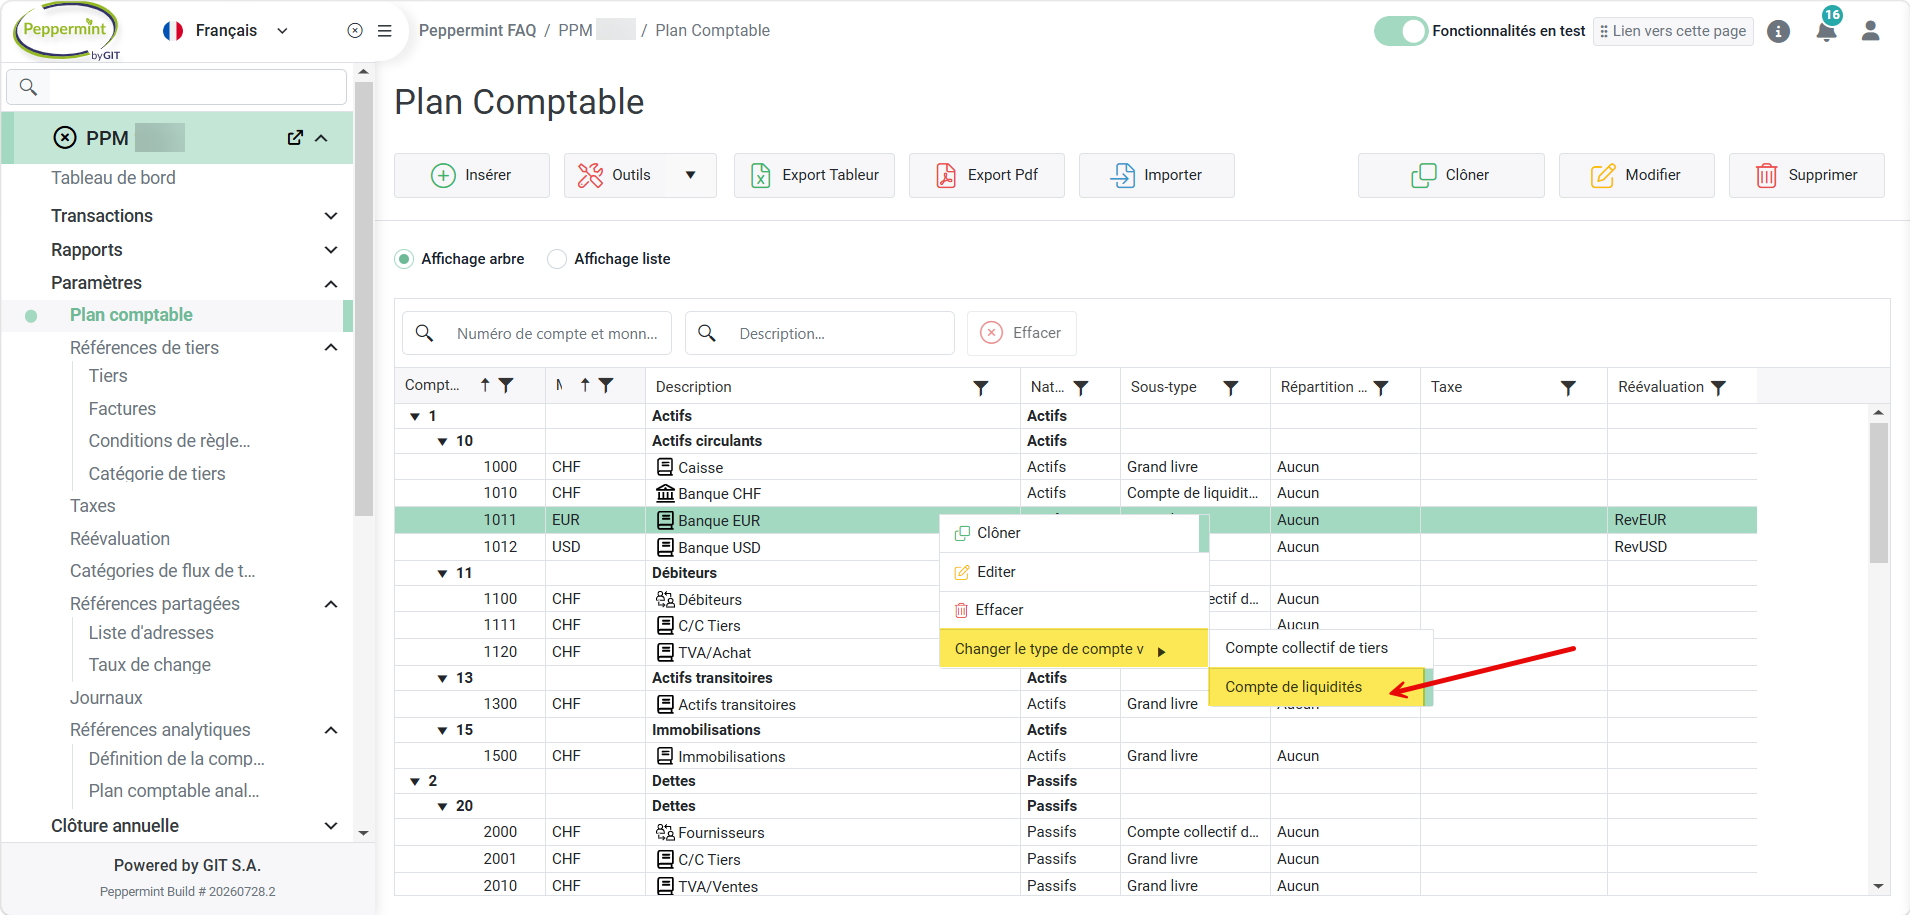Click the Caisse ledger icon
Image resolution: width=1910 pixels, height=915 pixels.
click(665, 467)
